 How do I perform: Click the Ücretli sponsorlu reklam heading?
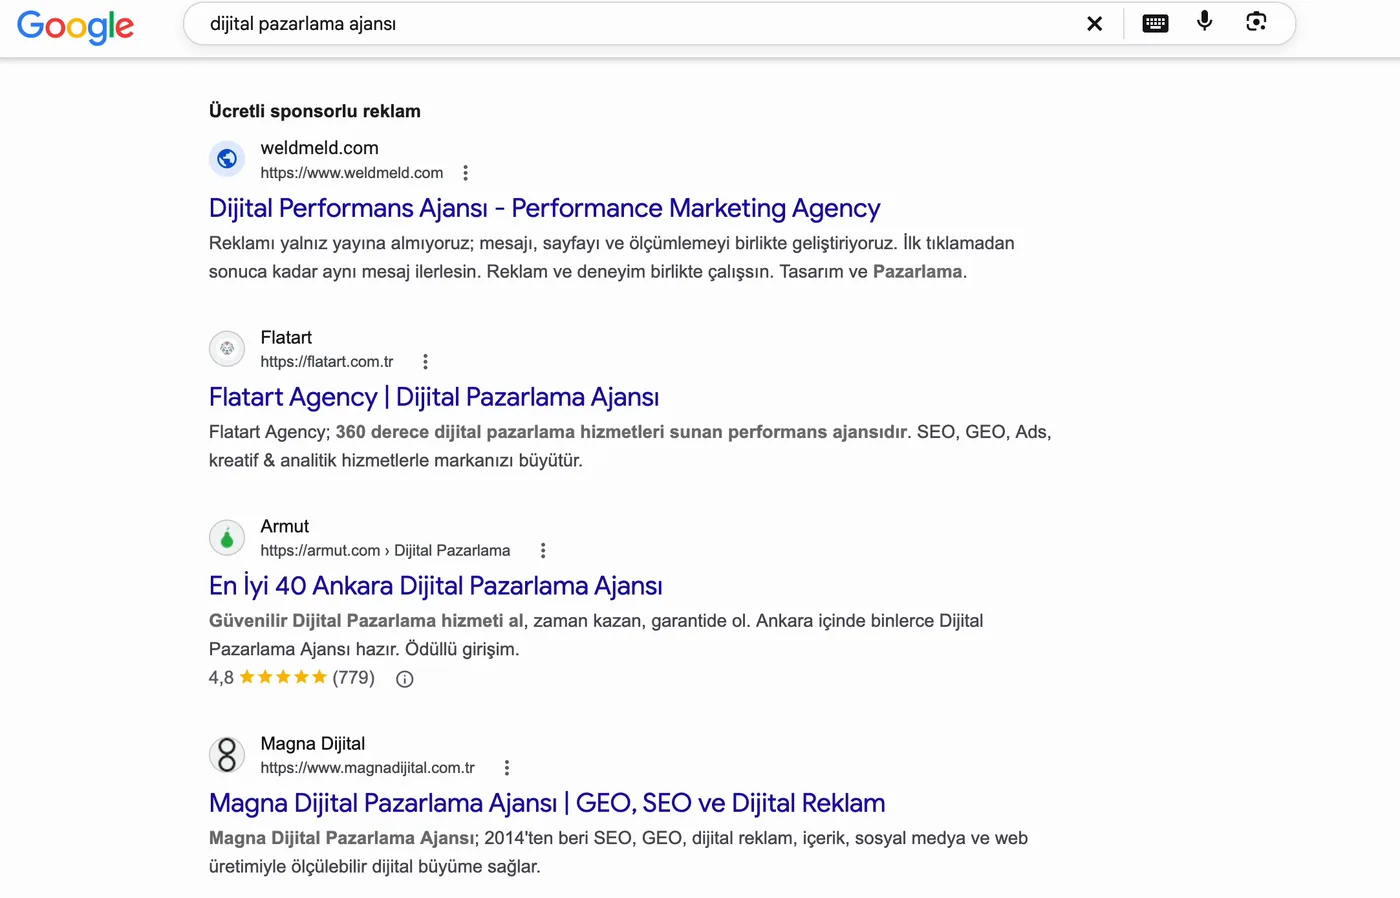(315, 111)
